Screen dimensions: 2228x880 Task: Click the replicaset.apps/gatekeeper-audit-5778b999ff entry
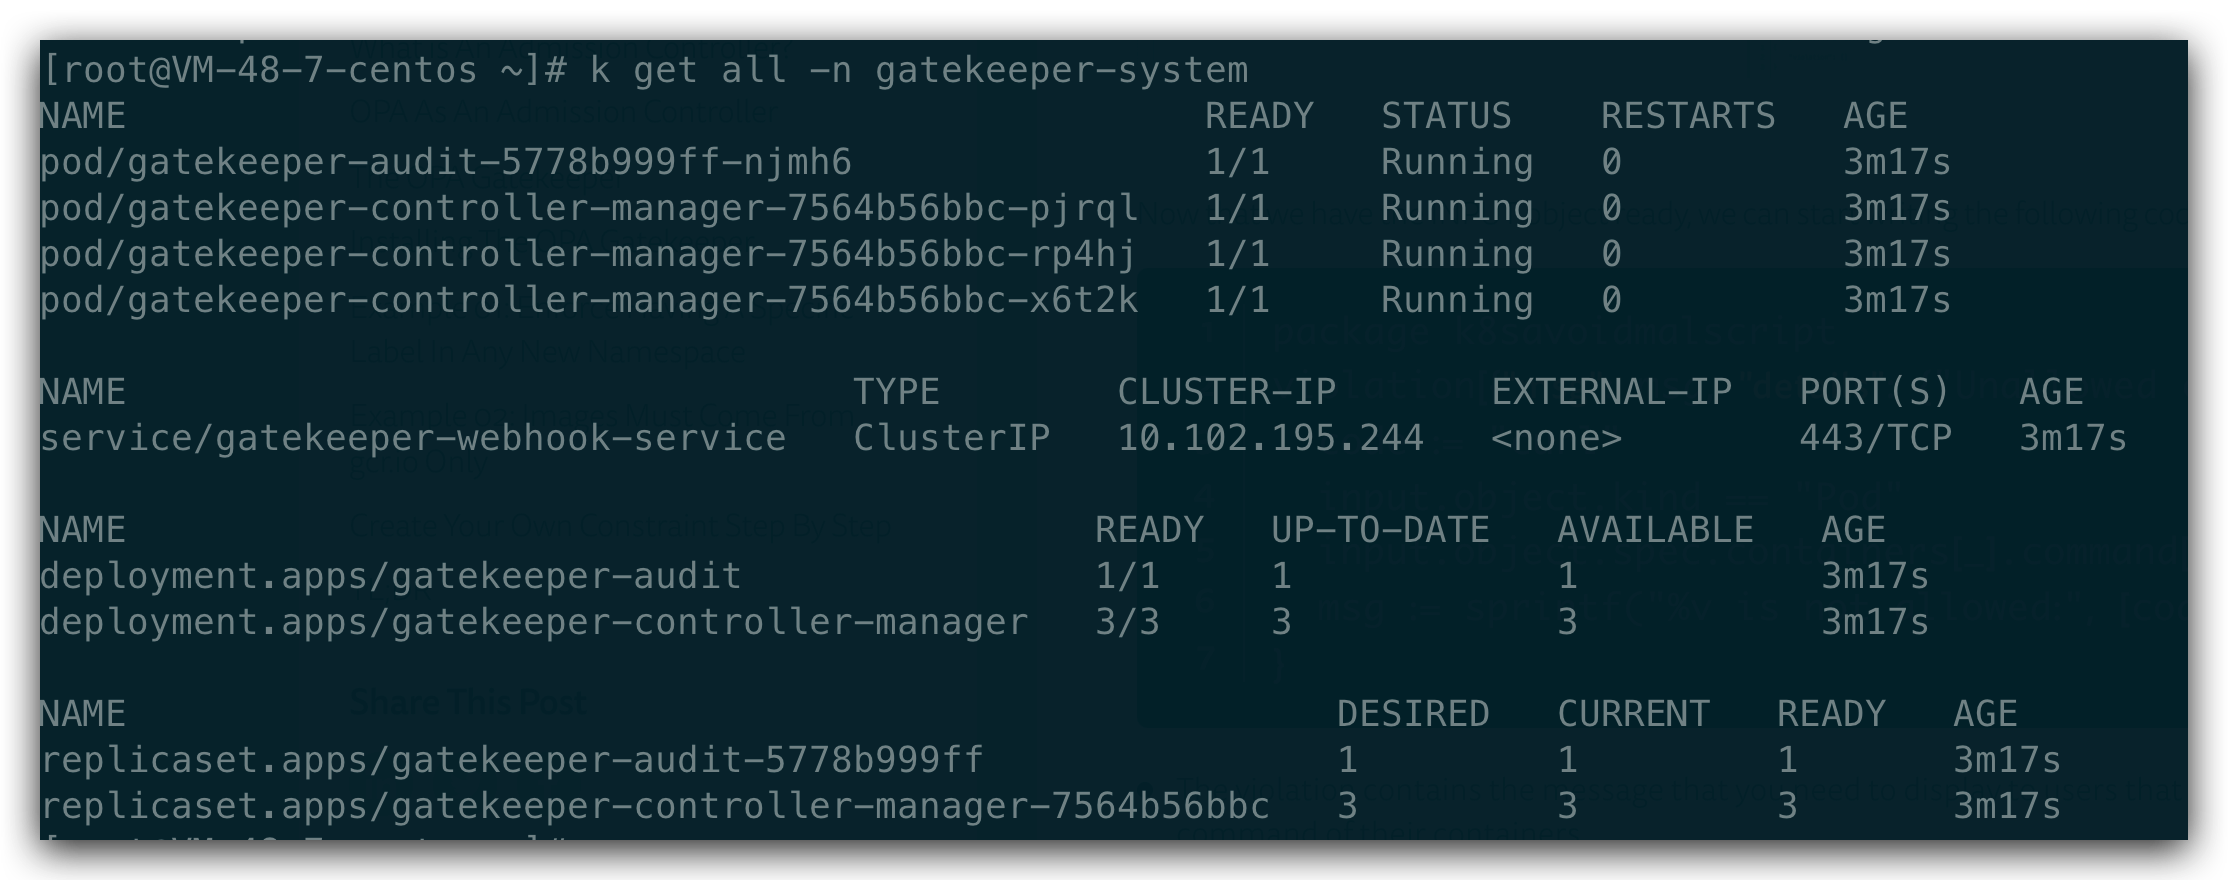[x=511, y=760]
